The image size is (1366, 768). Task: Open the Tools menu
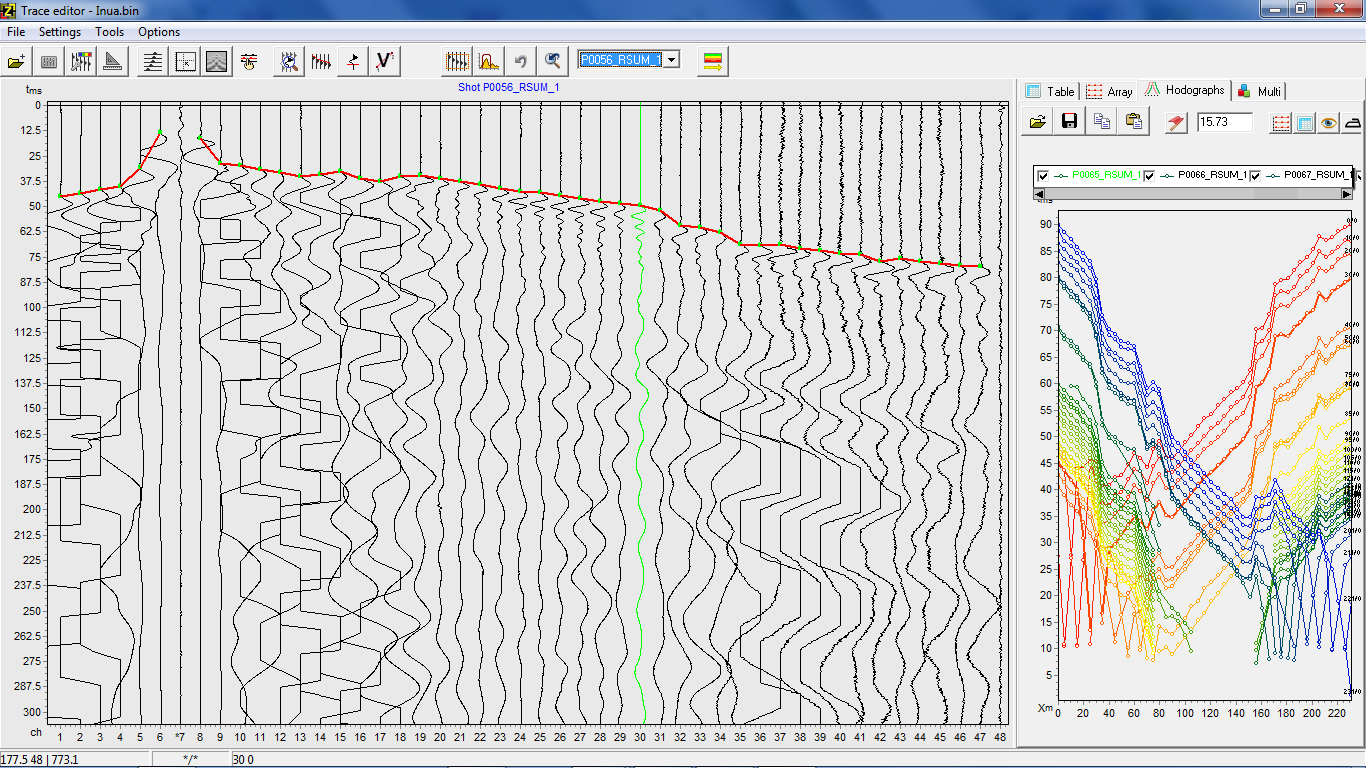click(x=109, y=32)
